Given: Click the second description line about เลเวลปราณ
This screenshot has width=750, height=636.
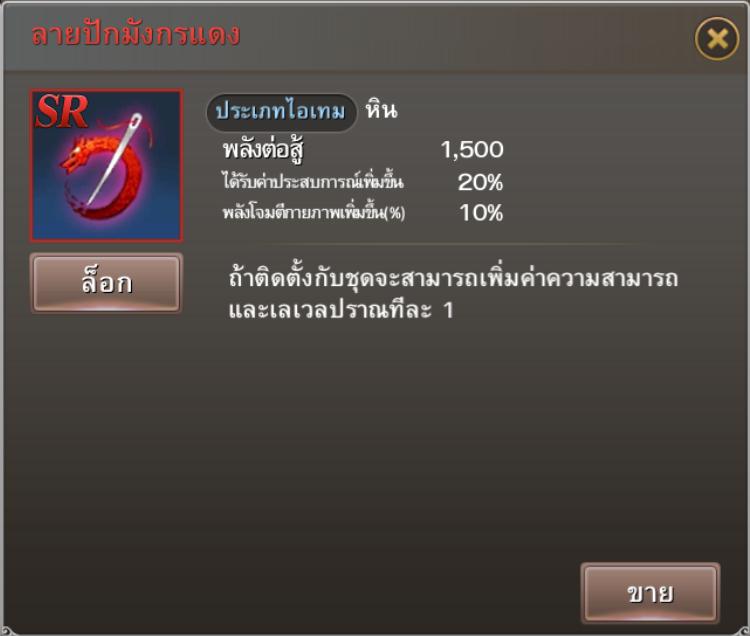Looking at the screenshot, I should coord(341,310).
